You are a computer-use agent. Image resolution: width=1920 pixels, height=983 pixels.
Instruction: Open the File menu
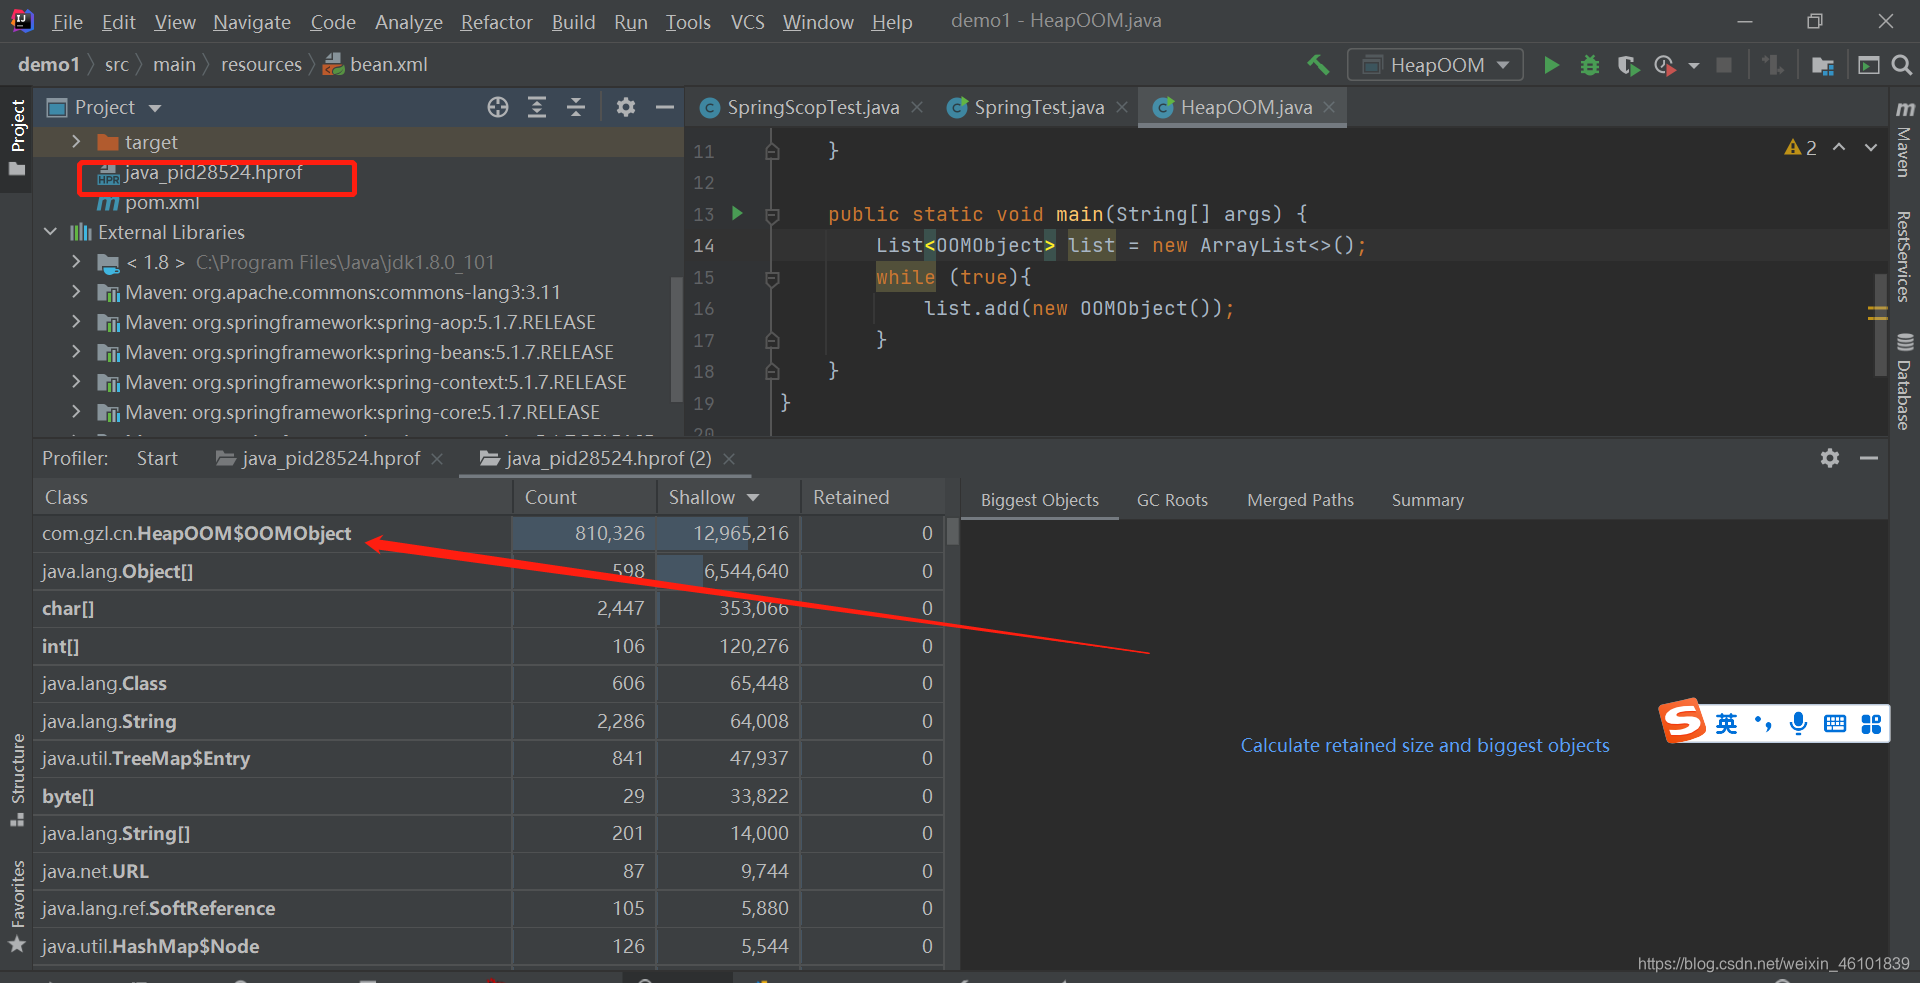pyautogui.click(x=67, y=22)
